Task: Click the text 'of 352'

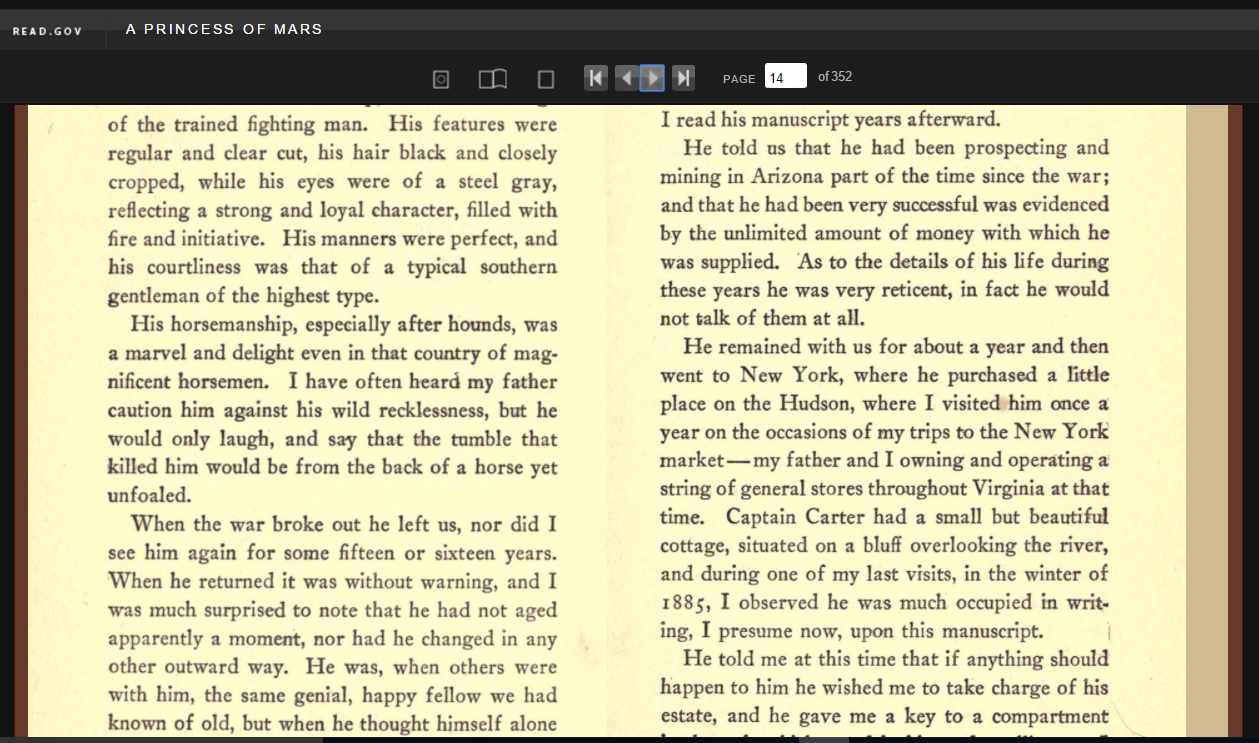Action: click(835, 76)
